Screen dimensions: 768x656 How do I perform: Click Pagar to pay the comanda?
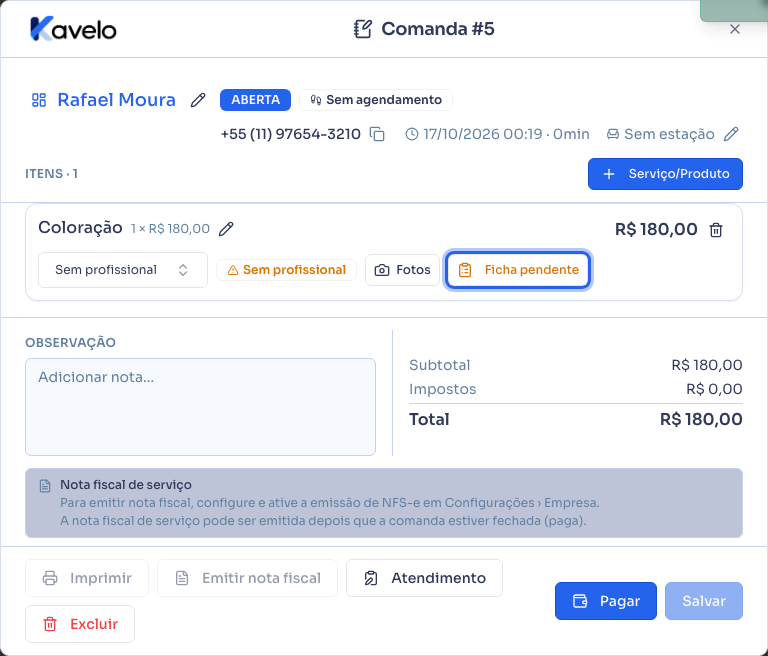click(x=605, y=601)
